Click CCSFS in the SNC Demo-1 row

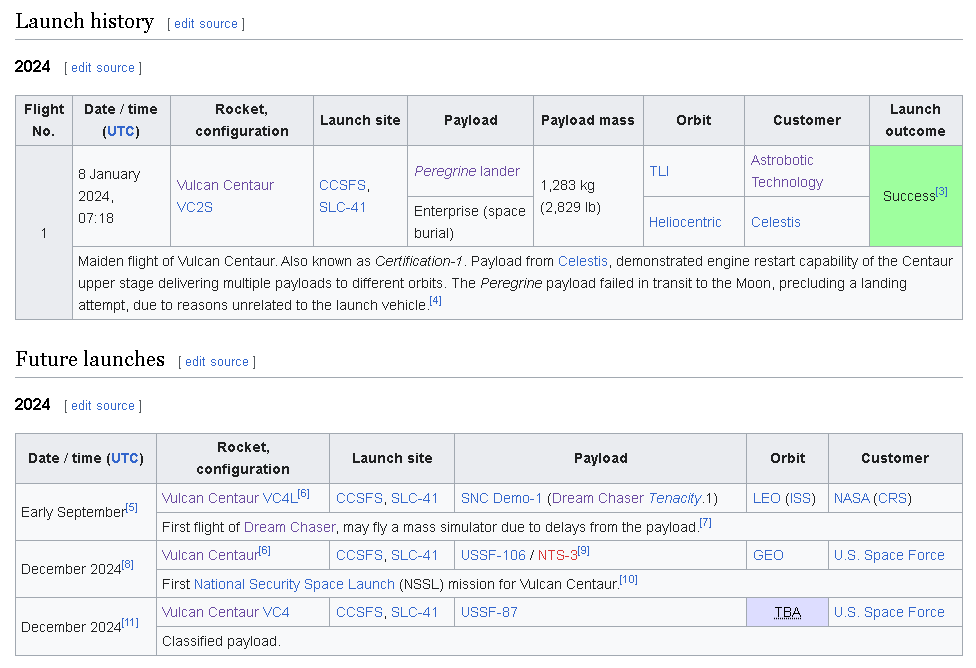[359, 499]
